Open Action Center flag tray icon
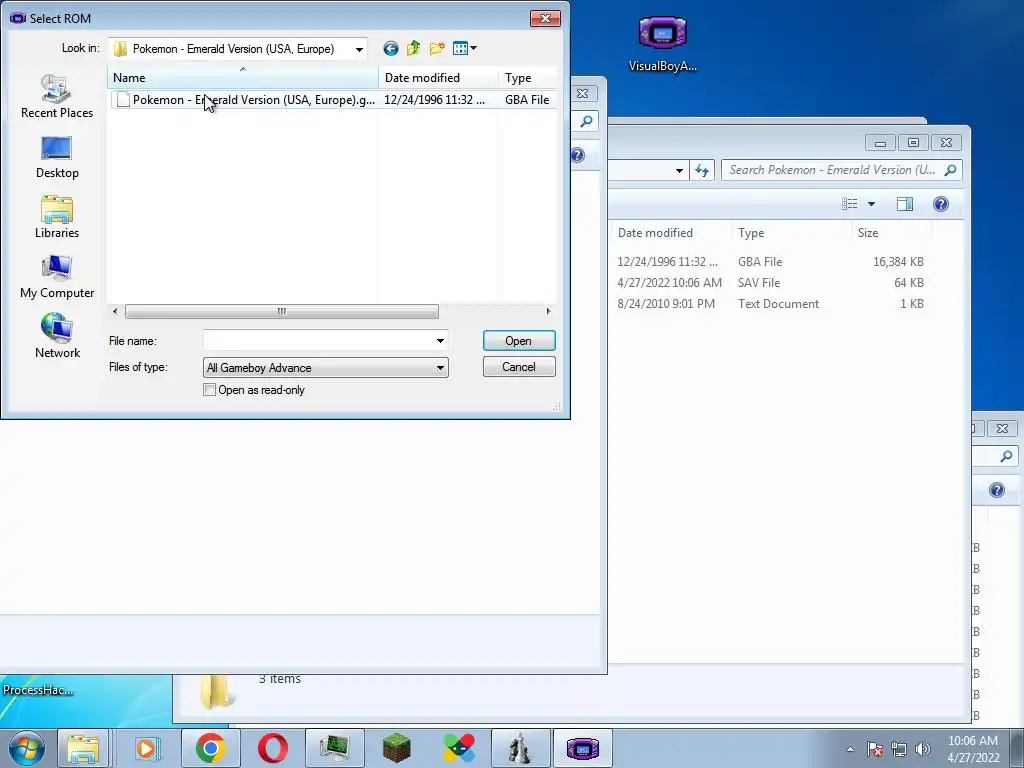Screen dimensions: 1024x768 [875, 749]
